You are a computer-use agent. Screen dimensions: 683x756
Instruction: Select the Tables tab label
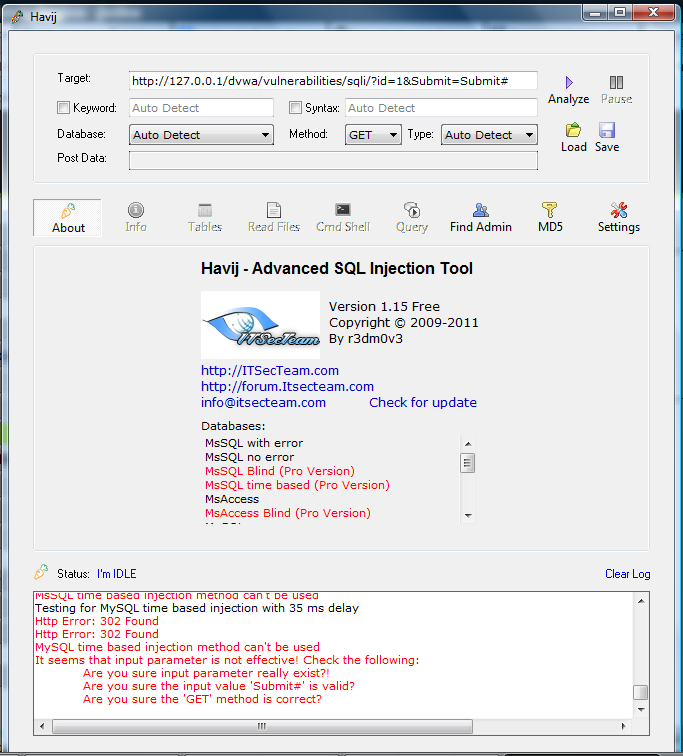click(x=205, y=227)
